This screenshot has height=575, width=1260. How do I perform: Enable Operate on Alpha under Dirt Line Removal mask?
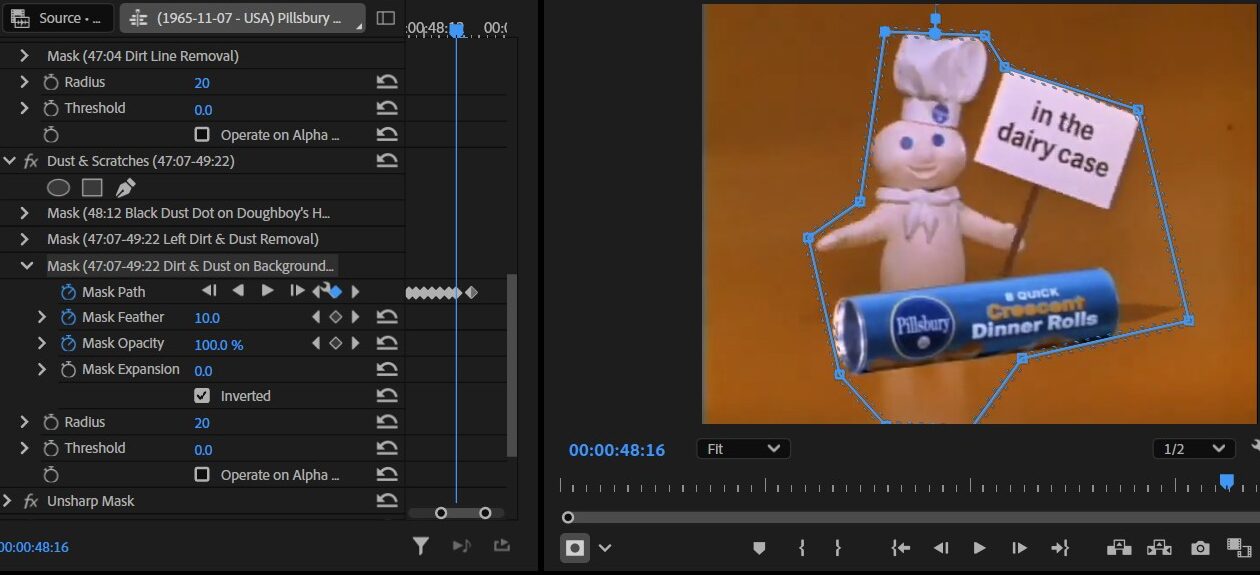(202, 134)
